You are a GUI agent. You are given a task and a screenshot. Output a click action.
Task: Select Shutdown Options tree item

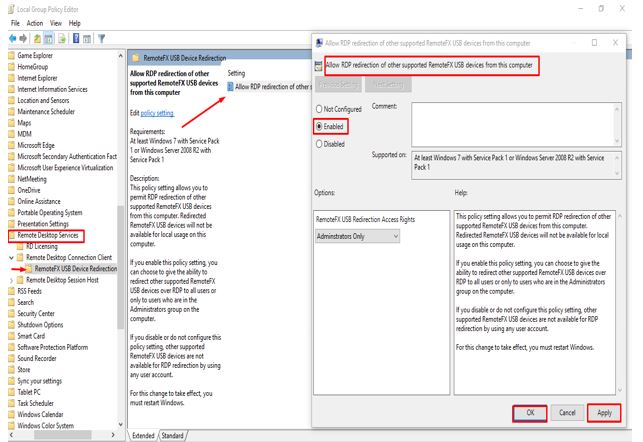point(40,325)
